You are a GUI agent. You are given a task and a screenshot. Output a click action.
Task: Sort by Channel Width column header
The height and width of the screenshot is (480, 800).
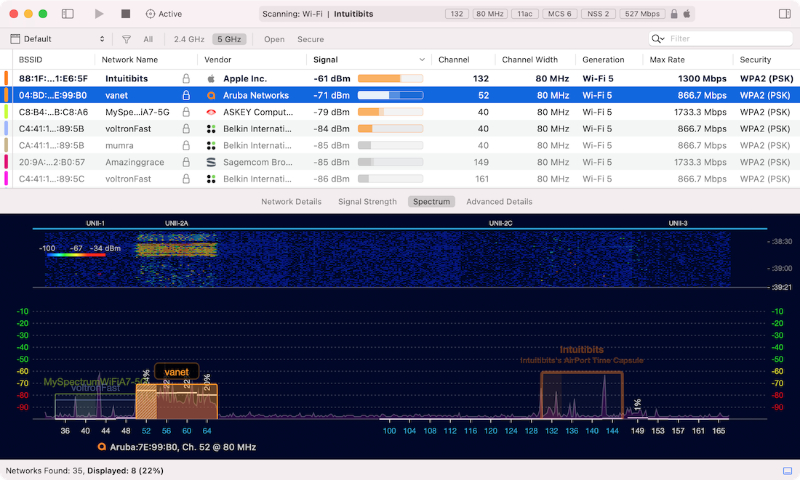pyautogui.click(x=530, y=60)
